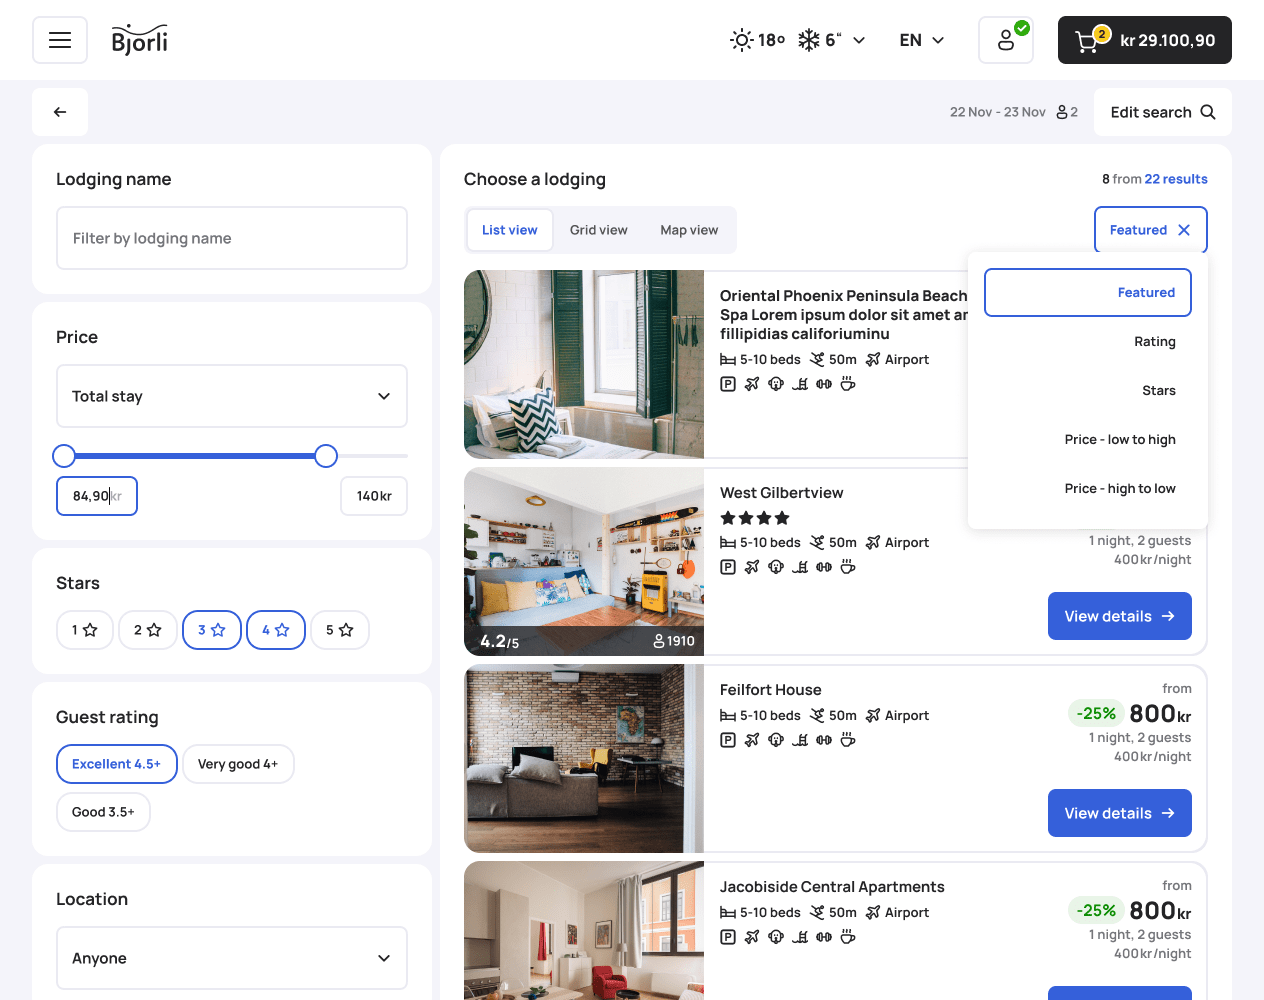Click the Filter by lodging name field
Viewport: 1264px width, 1000px height.
(232, 238)
